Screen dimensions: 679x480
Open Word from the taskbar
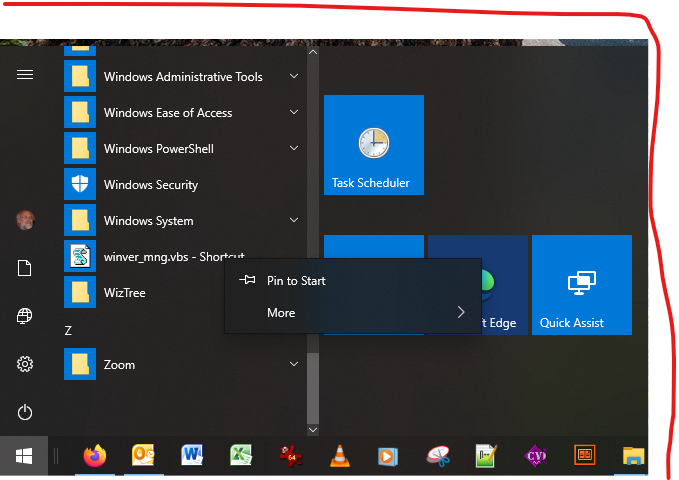pyautogui.click(x=192, y=456)
